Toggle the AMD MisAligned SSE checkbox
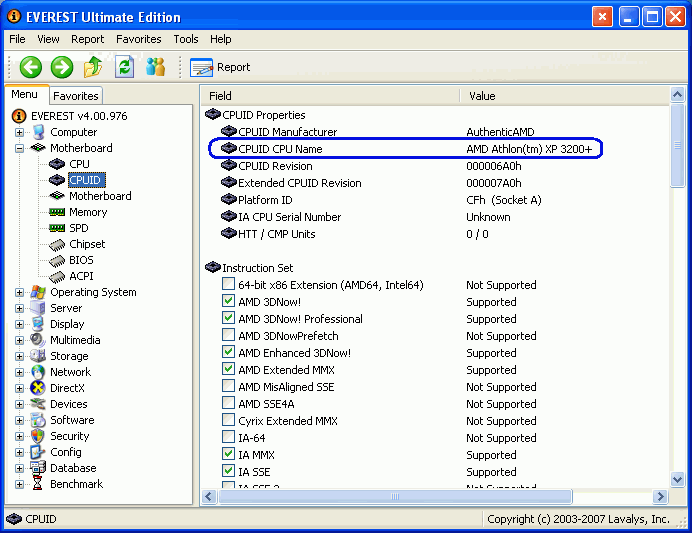This screenshot has height=533, width=692. [228, 386]
